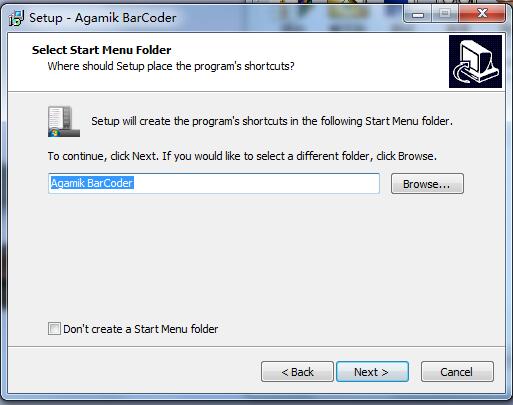The height and width of the screenshot is (405, 513).
Task: Click the greyed-out maximize button
Action: [445, 14]
